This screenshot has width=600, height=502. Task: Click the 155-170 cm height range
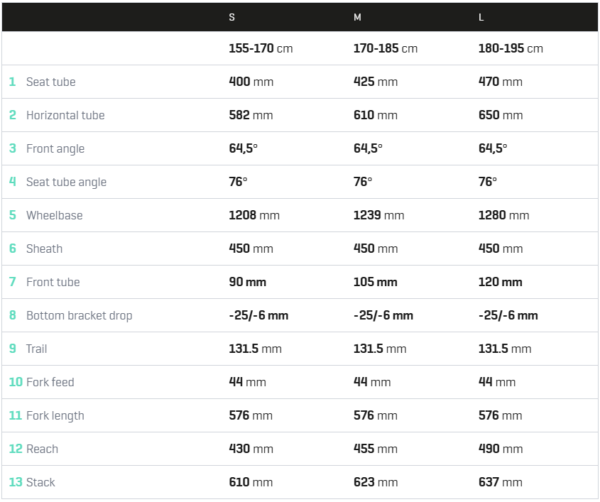(x=261, y=48)
